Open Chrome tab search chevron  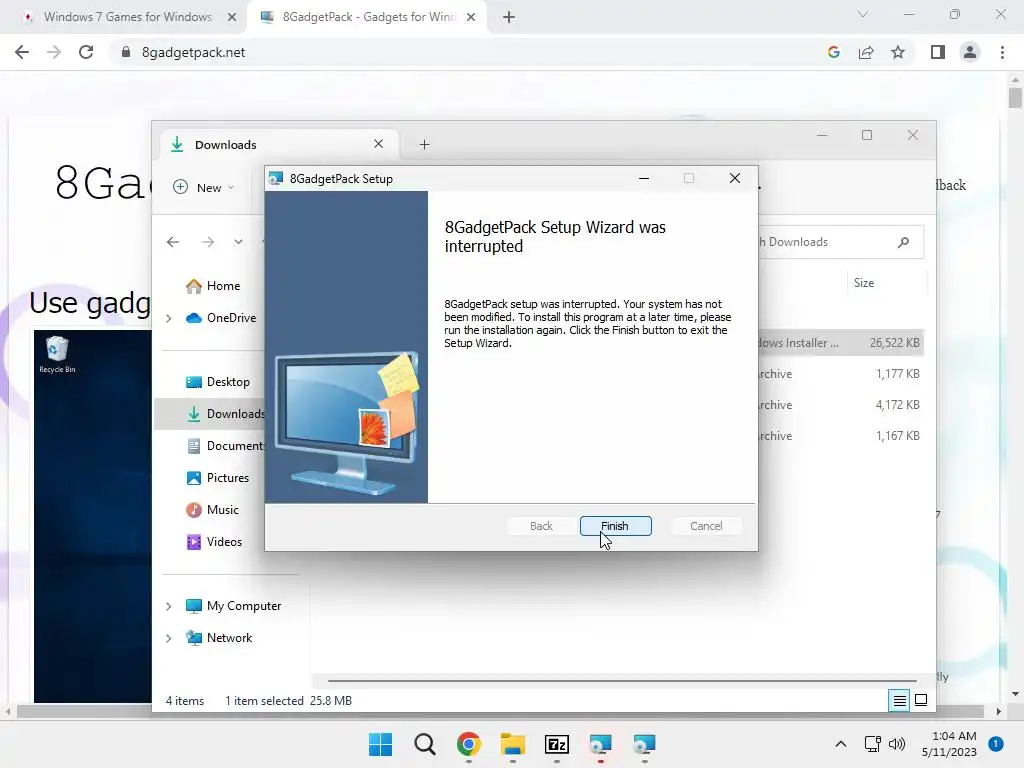coord(863,14)
